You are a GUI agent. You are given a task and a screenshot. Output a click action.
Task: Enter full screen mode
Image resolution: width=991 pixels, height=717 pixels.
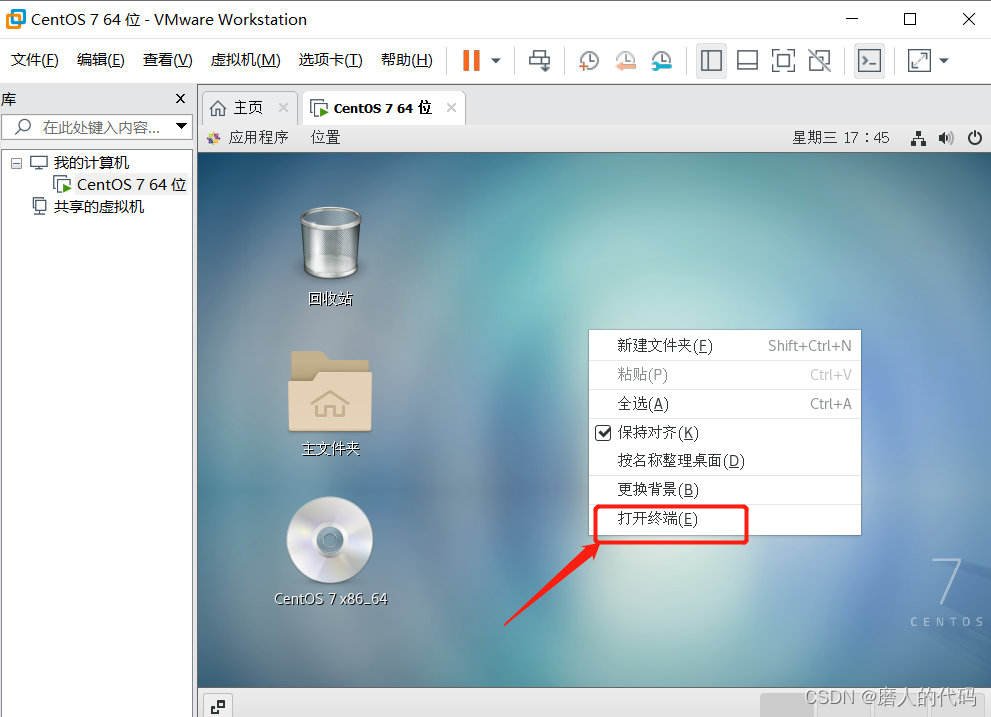pyautogui.click(x=783, y=61)
